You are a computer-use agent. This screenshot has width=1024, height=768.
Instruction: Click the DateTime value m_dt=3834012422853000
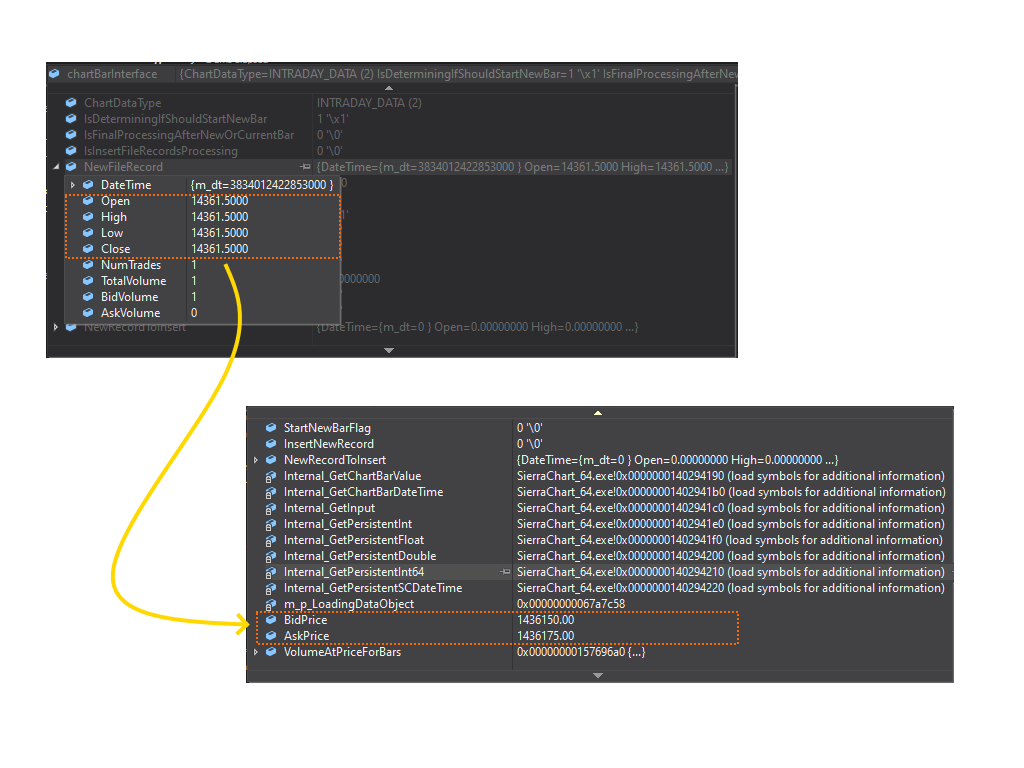coord(262,185)
